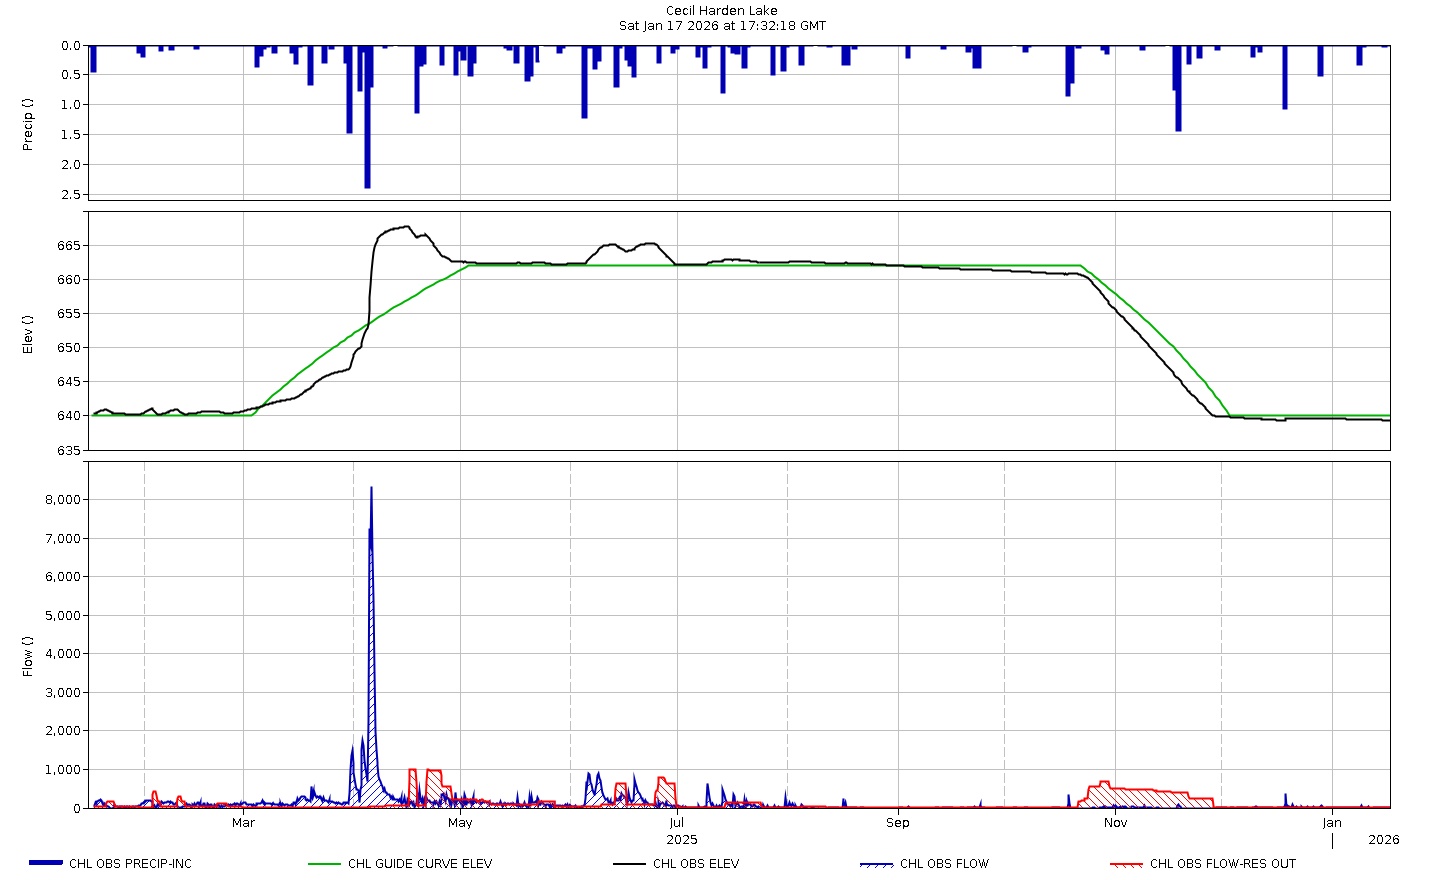Click the CHL OBS FLOW-RES OUT red legend symbol
The image size is (1441, 880).
pyautogui.click(x=1129, y=864)
